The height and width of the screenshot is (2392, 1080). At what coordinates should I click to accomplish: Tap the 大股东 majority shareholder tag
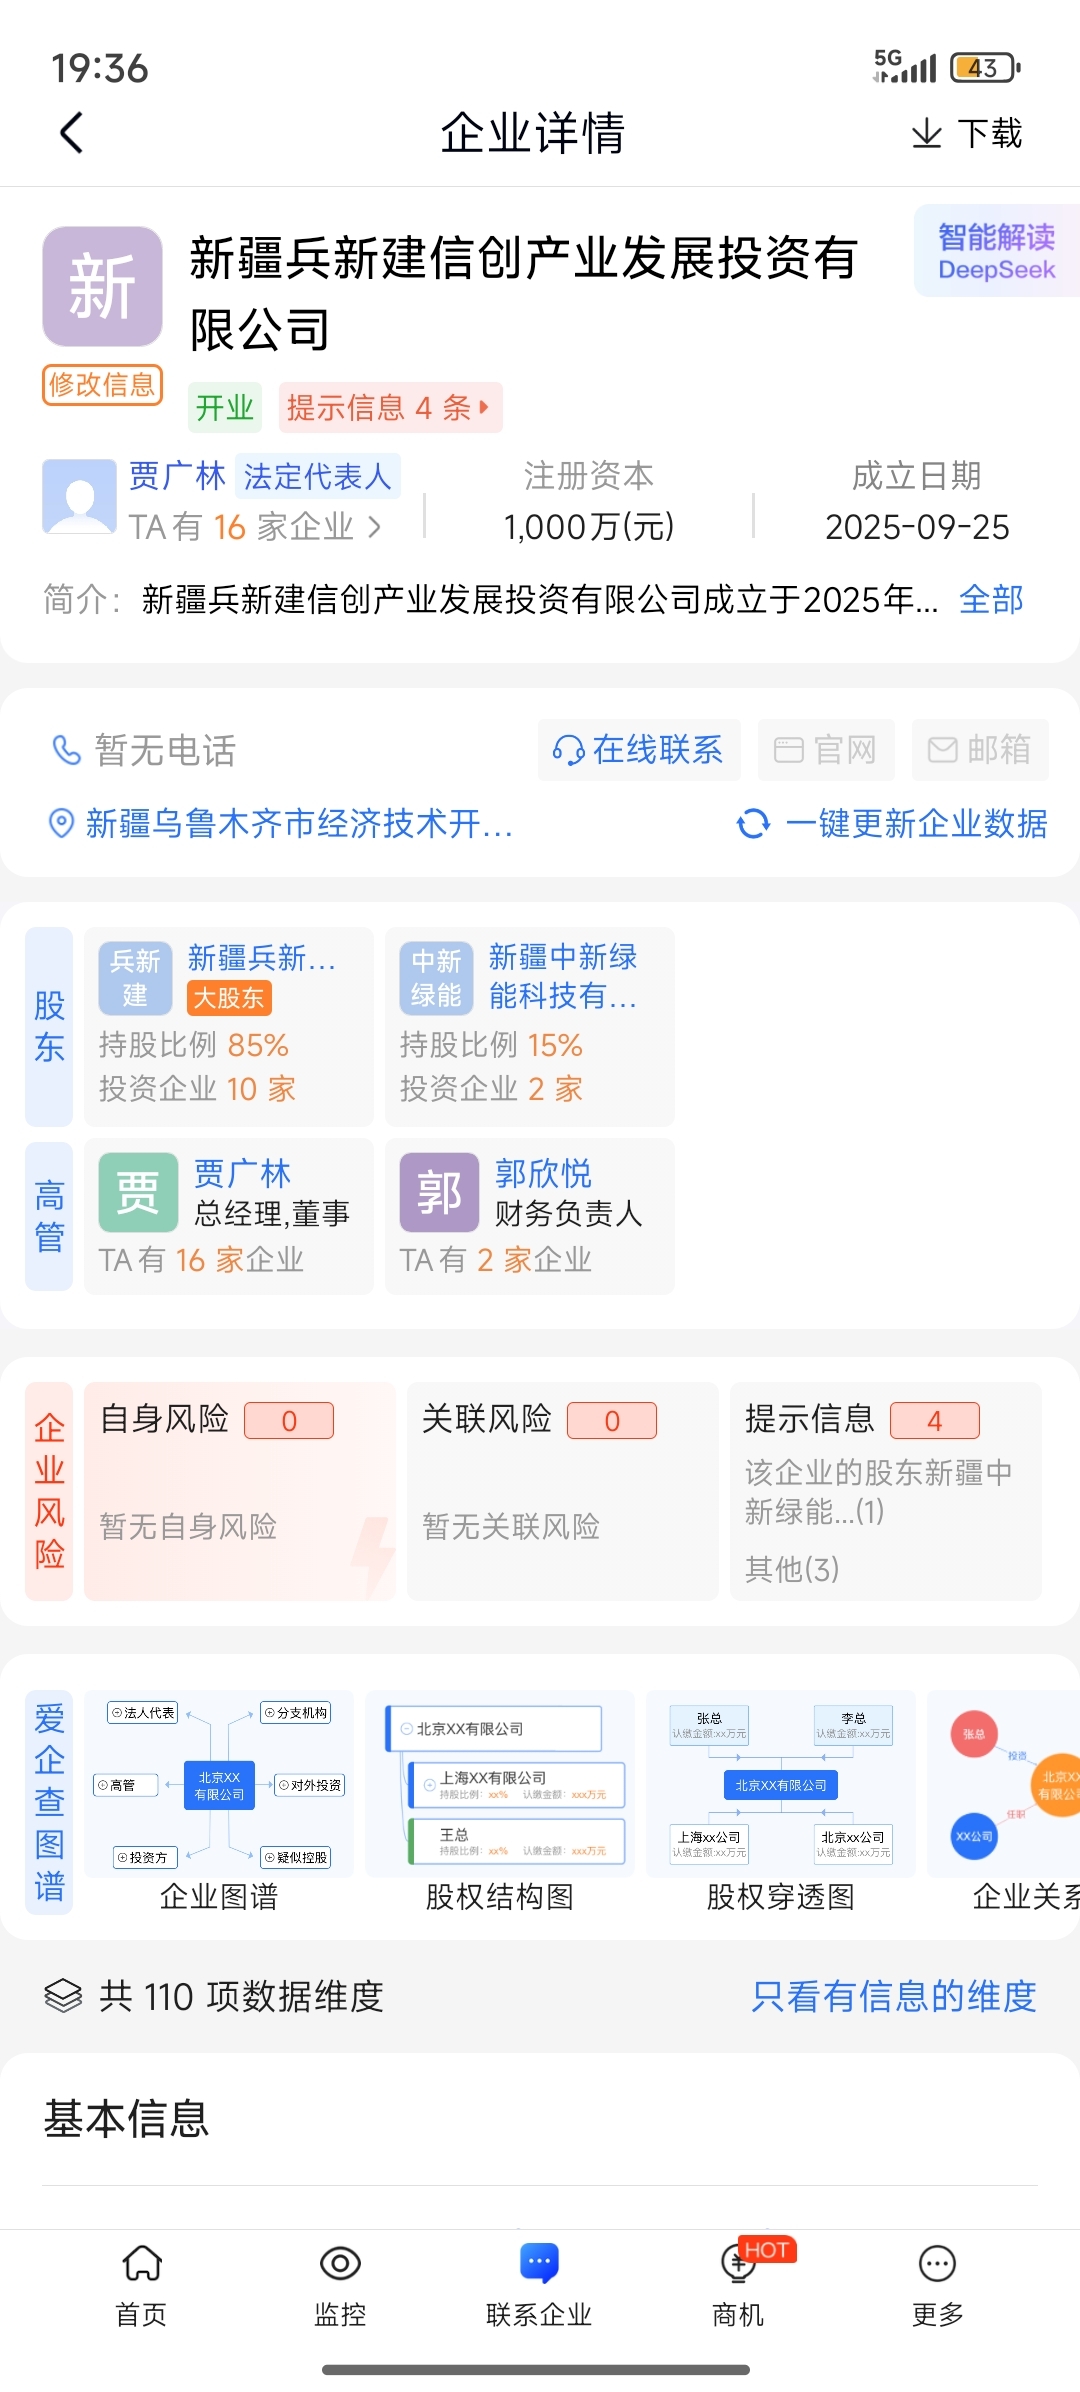[x=229, y=998]
